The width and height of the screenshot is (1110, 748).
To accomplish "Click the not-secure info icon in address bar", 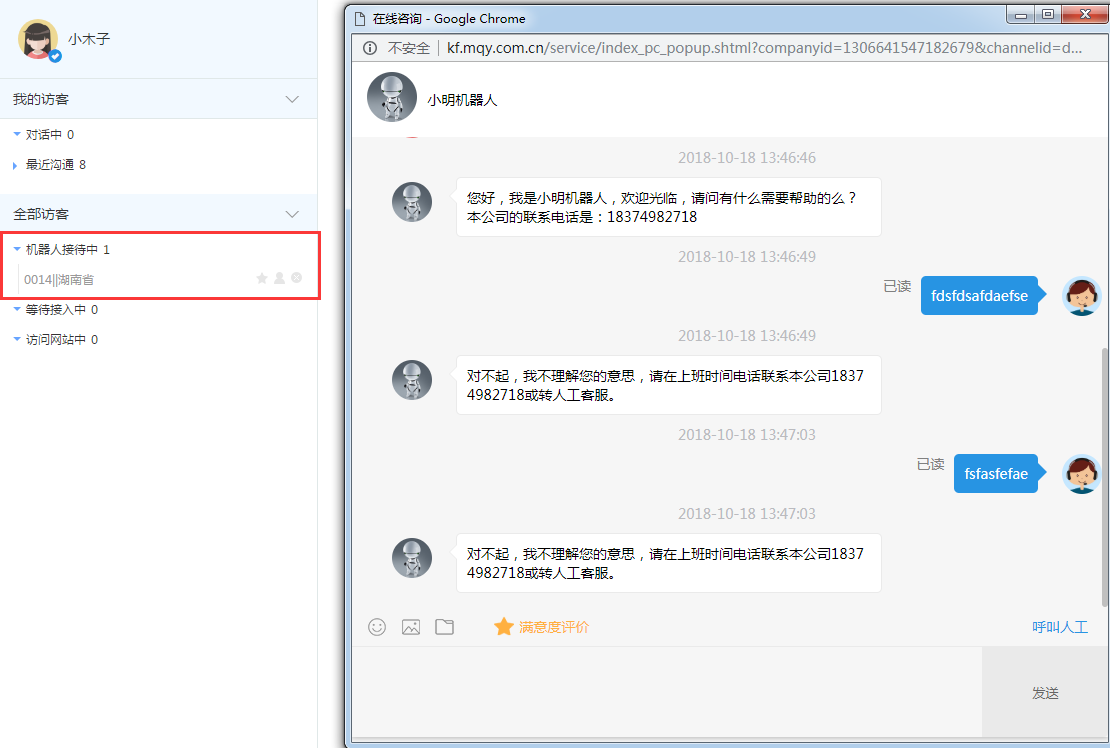I will click(x=369, y=48).
